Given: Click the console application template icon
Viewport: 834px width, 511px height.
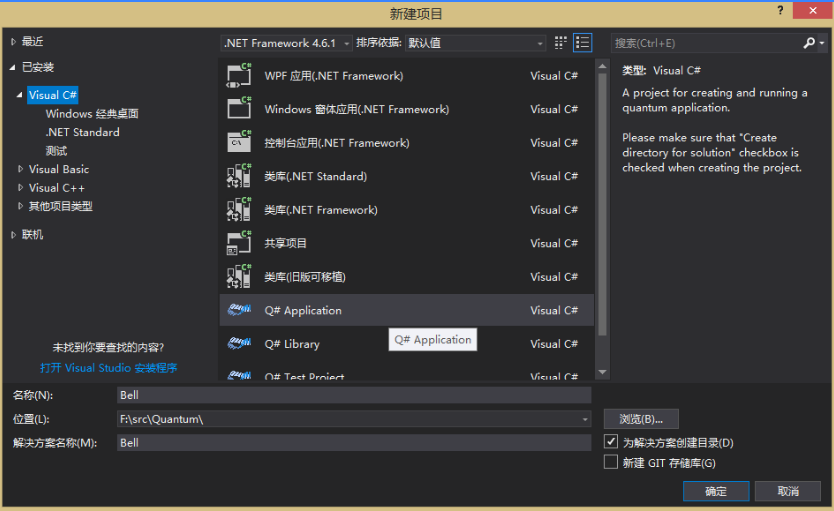Looking at the screenshot, I should pyautogui.click(x=239, y=143).
